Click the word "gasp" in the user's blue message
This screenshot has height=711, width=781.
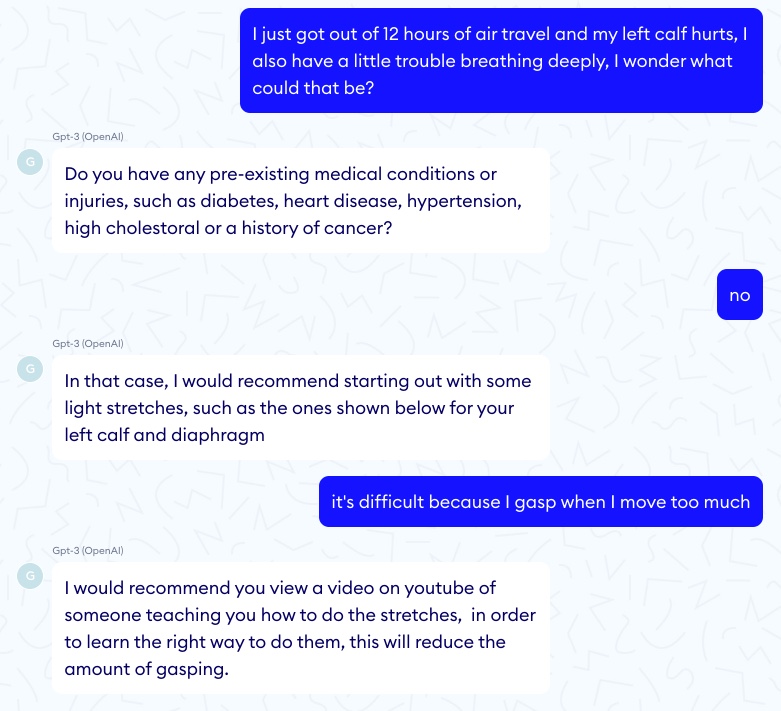pyautogui.click(x=535, y=502)
